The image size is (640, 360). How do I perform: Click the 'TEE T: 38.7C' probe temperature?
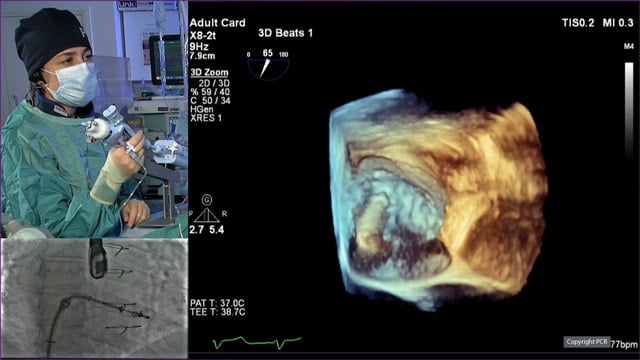point(218,312)
